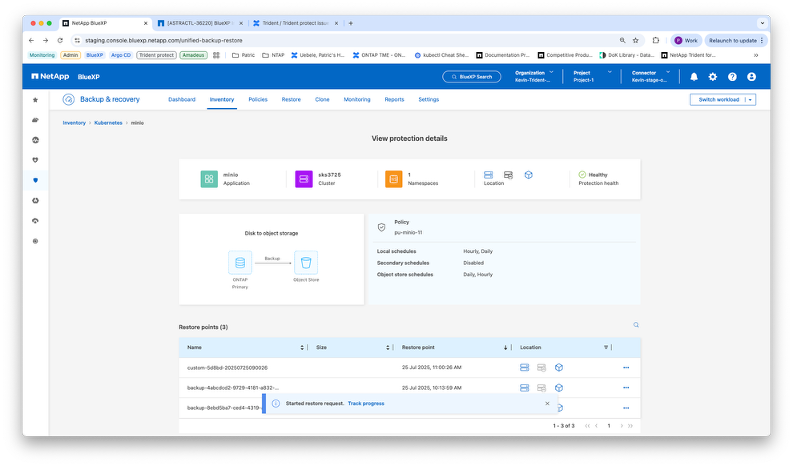This screenshot has width=793, height=466.
Task: Click the green minio Application icon
Action: click(209, 179)
